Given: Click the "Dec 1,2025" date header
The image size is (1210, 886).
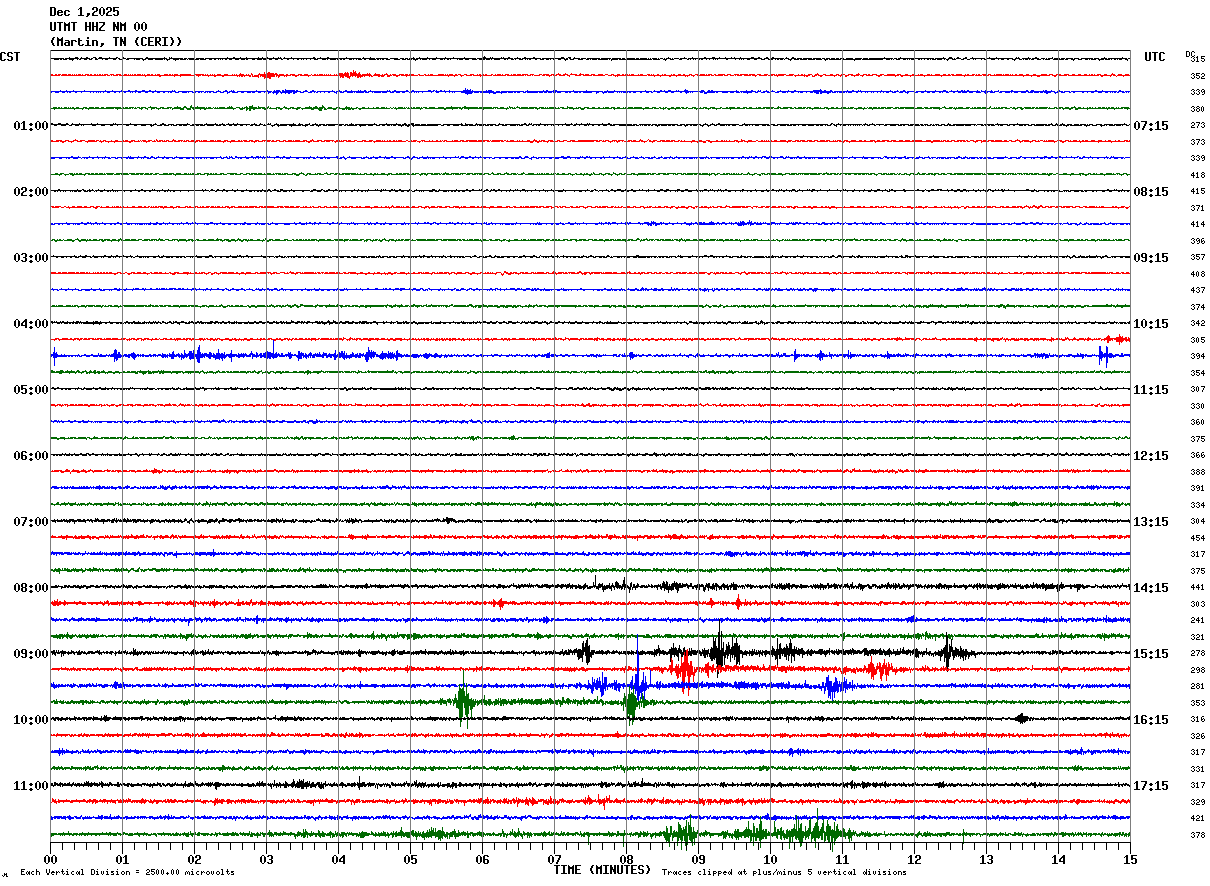Looking at the screenshot, I should pos(84,12).
